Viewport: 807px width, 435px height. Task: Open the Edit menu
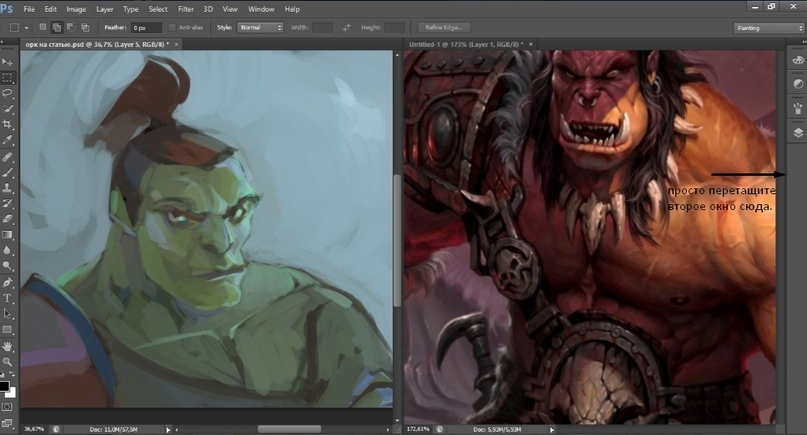pos(50,9)
